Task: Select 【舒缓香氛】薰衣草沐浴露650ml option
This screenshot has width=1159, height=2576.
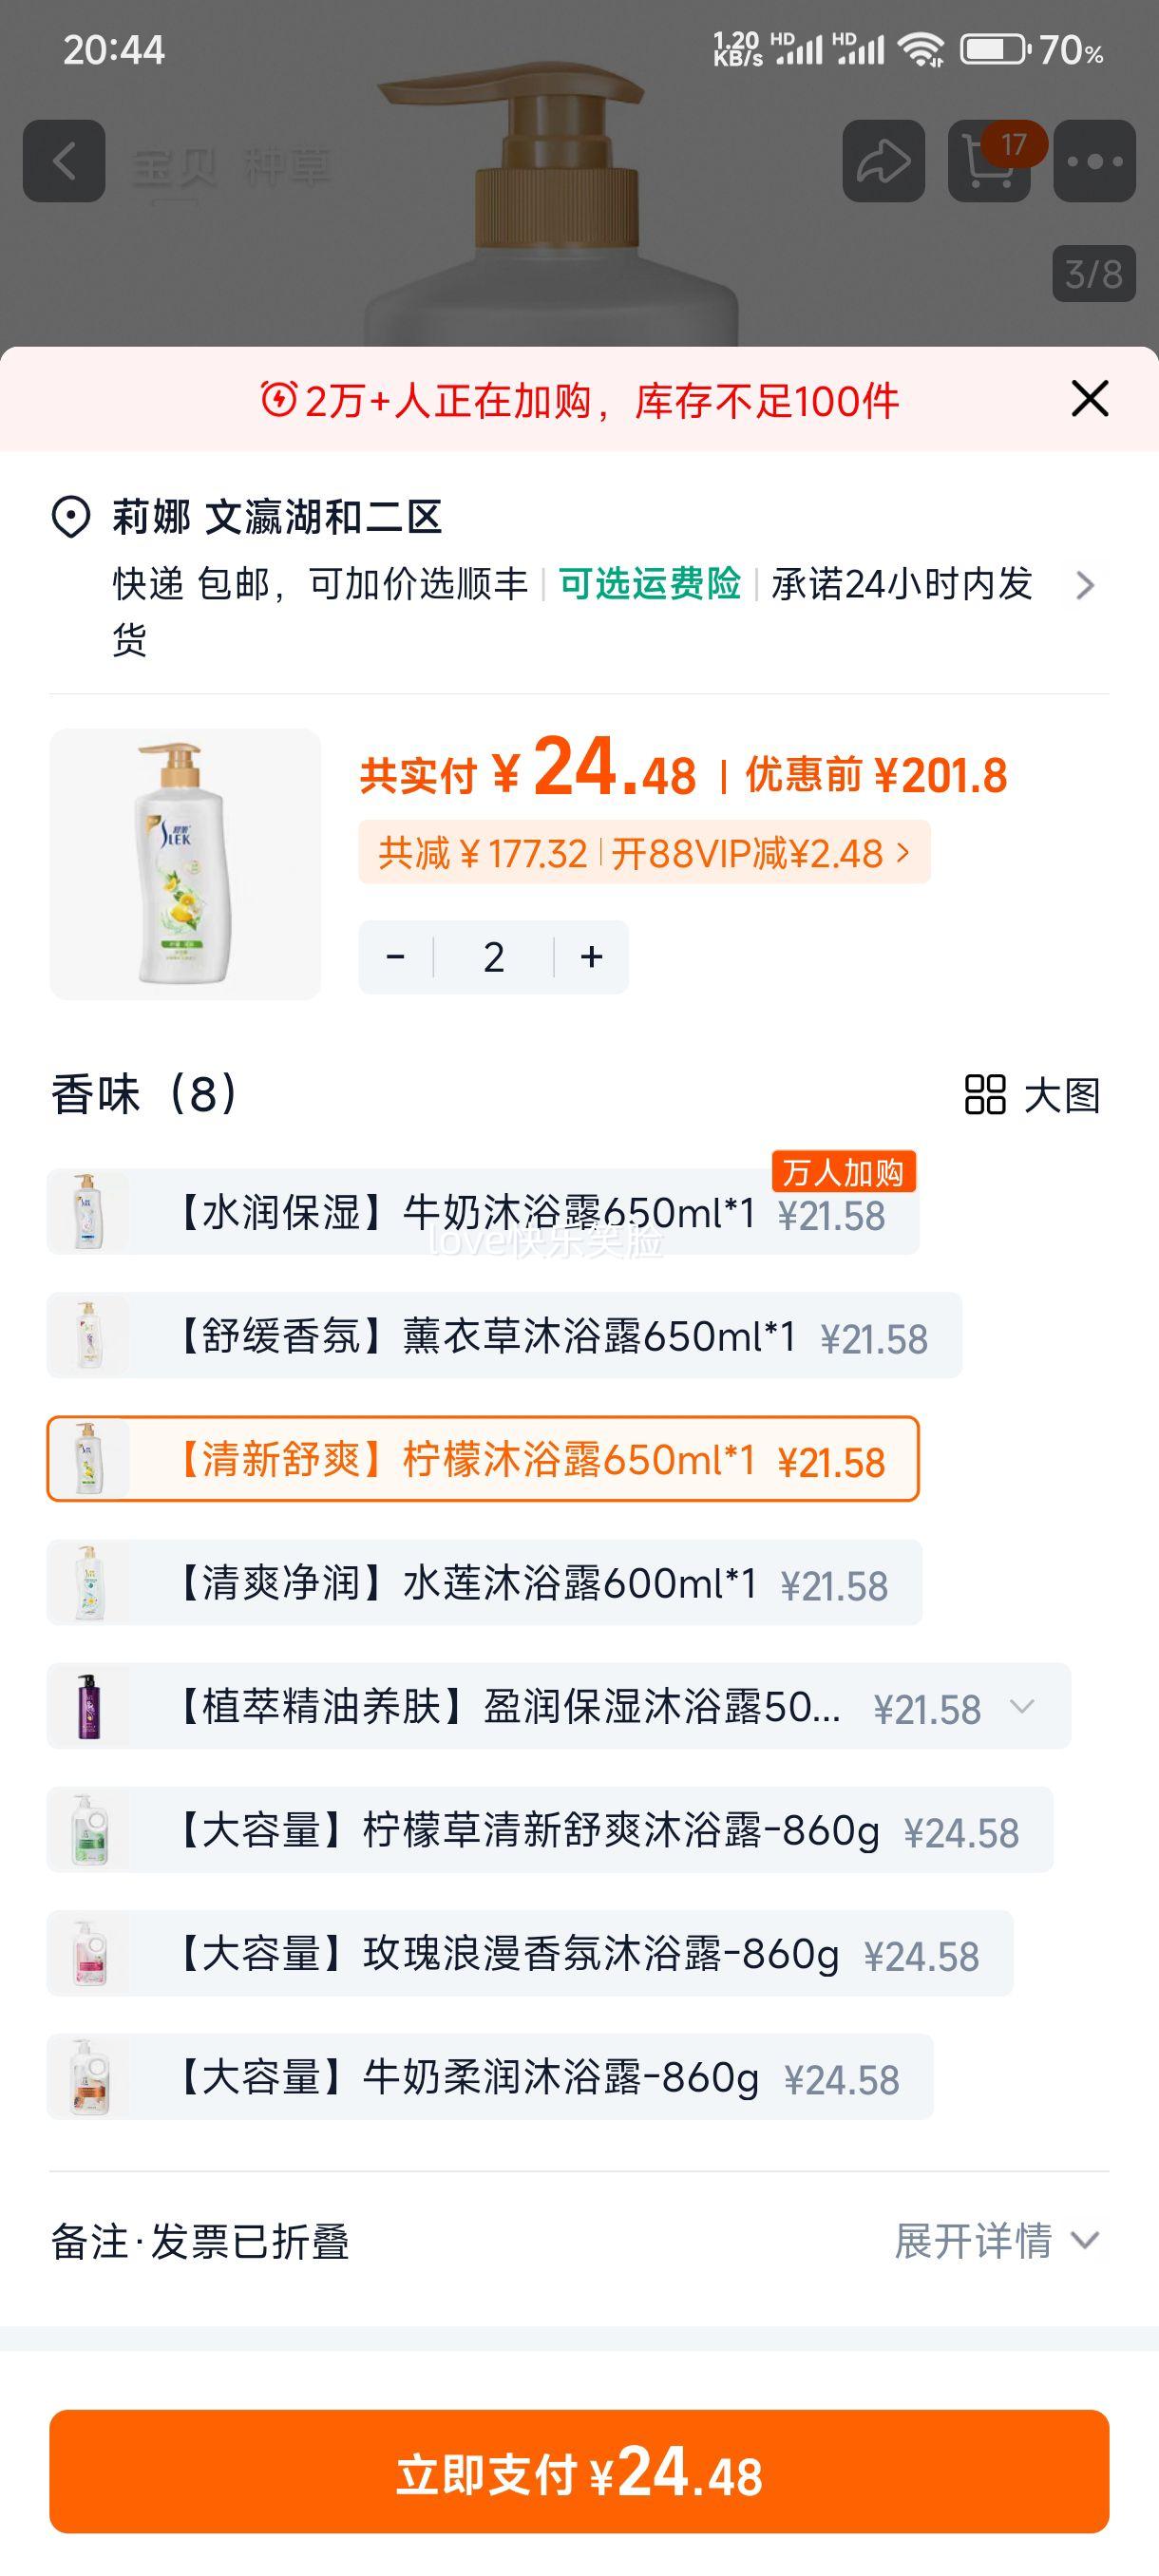Action: pos(504,1336)
